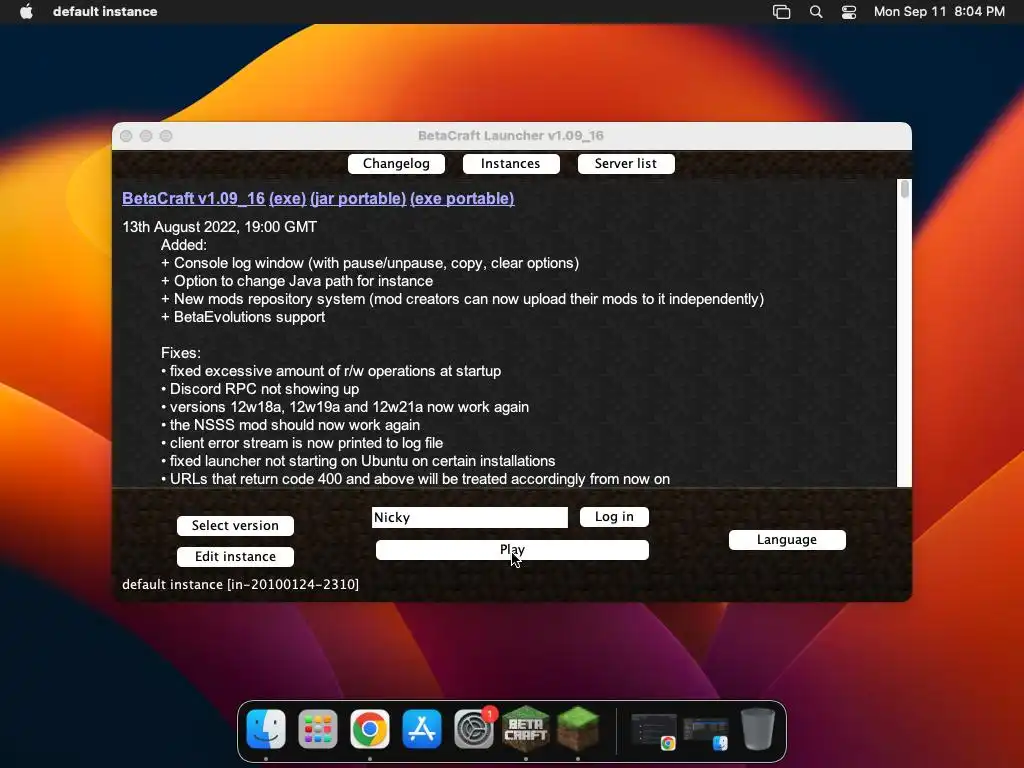Viewport: 1024px width, 768px height.
Task: Open Spotlight search in menu bar
Action: tap(816, 11)
